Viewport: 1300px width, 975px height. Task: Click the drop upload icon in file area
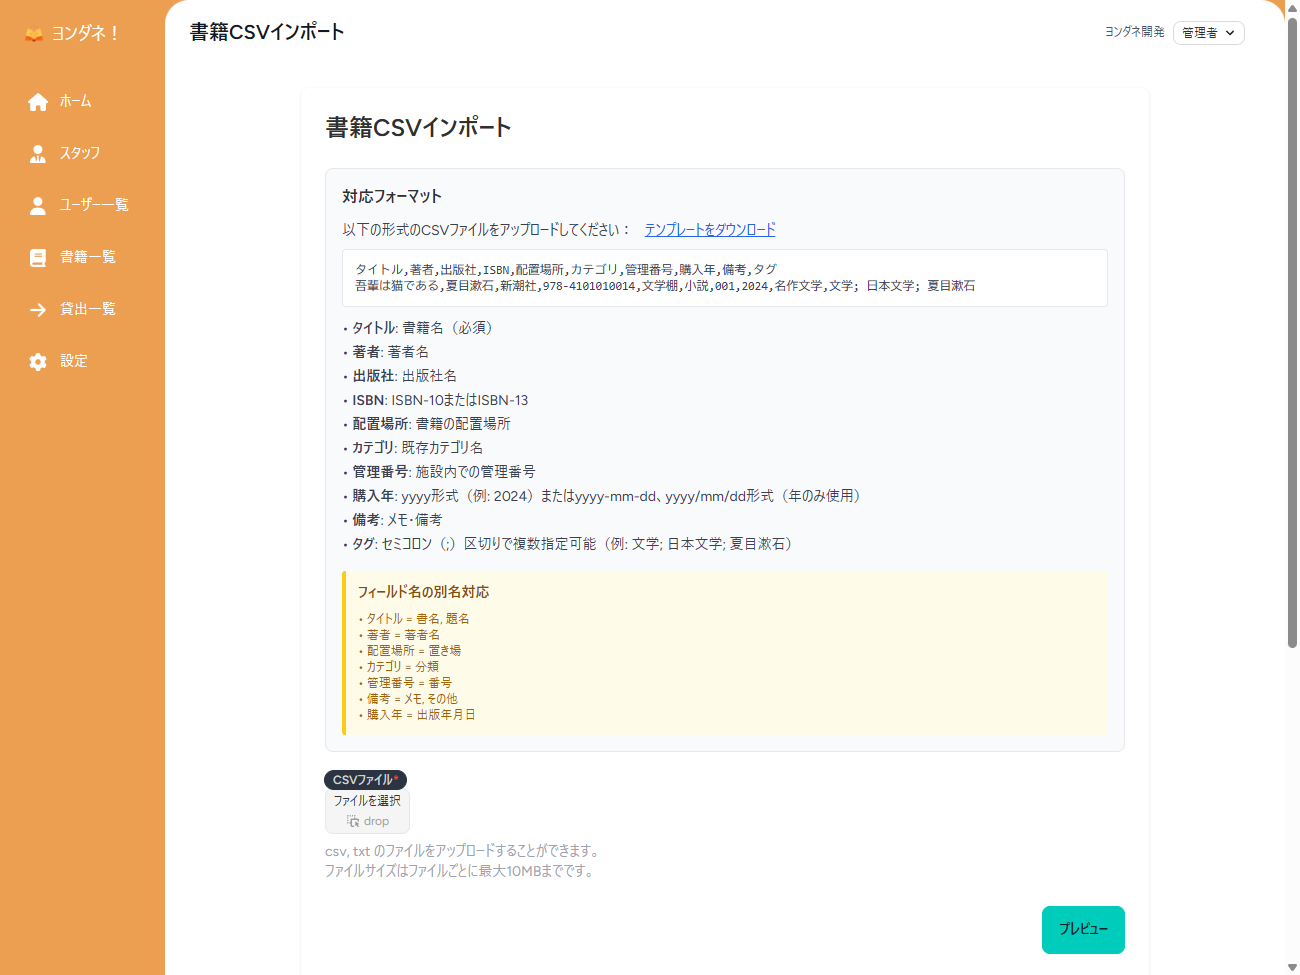coord(355,821)
